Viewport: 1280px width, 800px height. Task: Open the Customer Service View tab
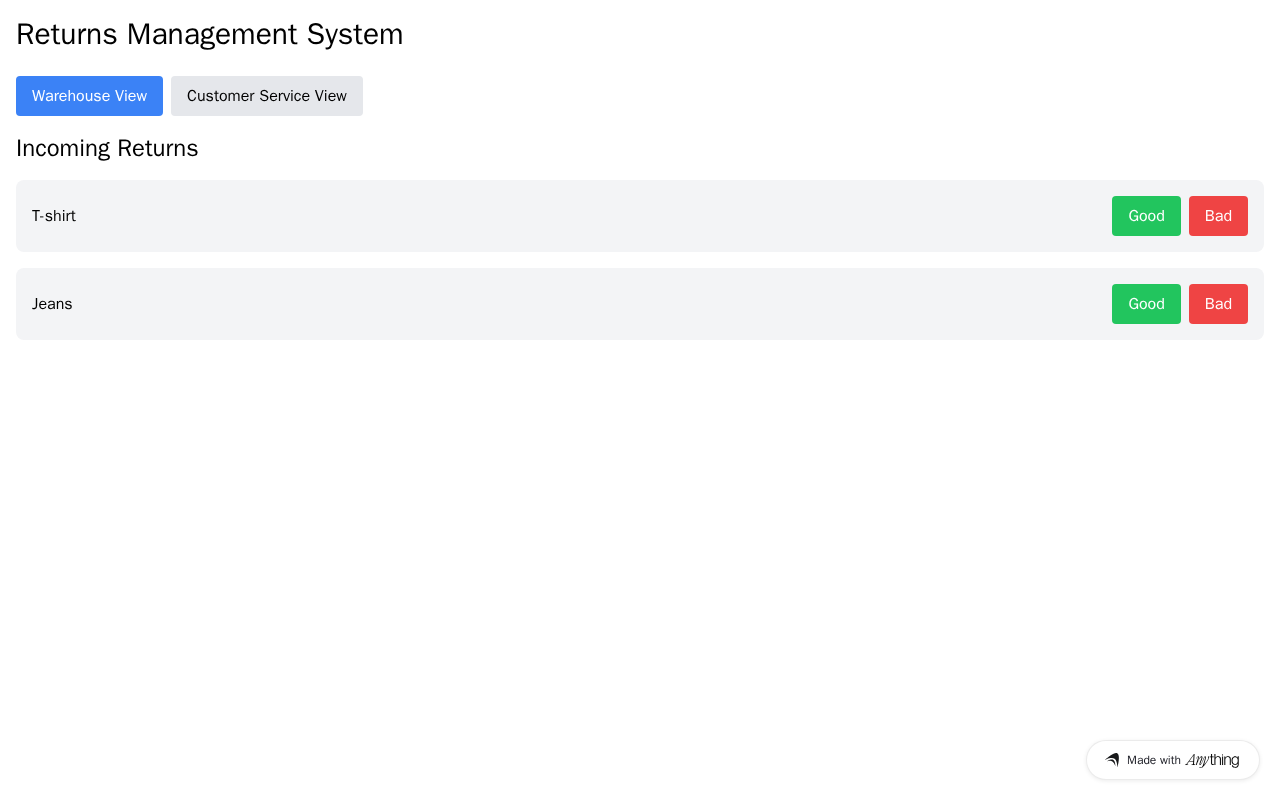click(x=266, y=96)
